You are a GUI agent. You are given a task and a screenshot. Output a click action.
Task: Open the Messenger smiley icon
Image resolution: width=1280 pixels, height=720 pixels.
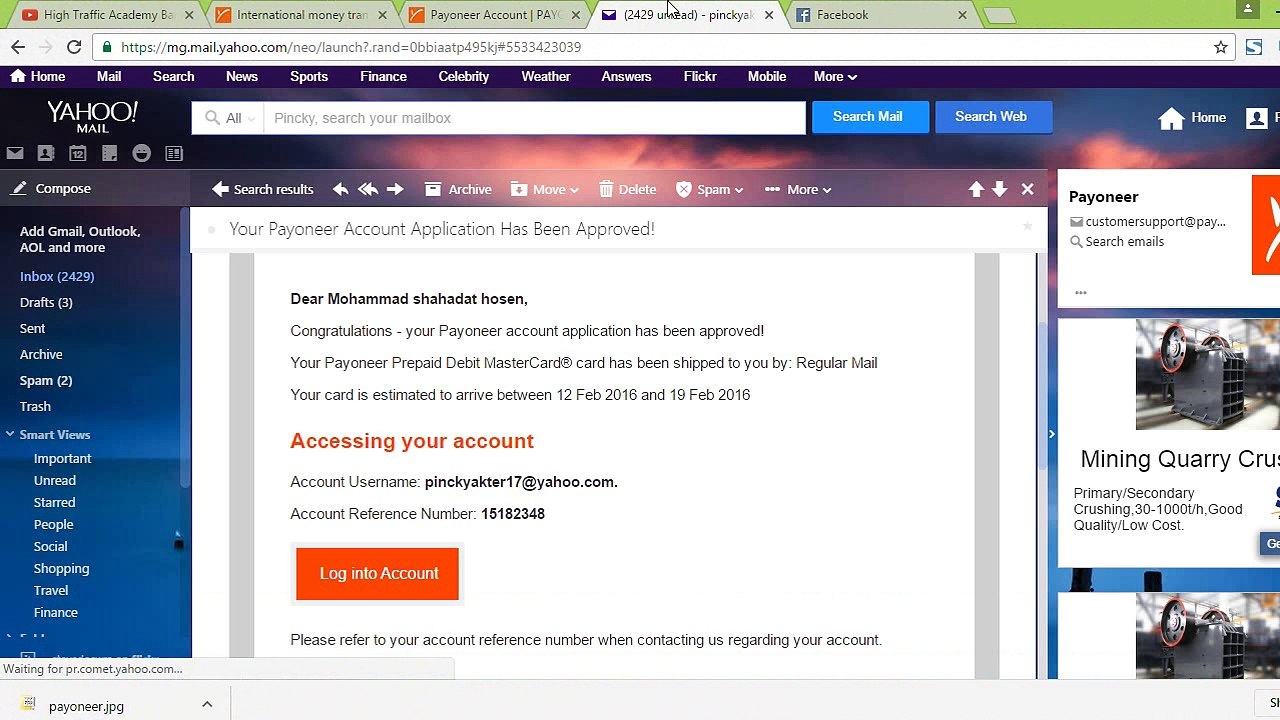pyautogui.click(x=142, y=153)
